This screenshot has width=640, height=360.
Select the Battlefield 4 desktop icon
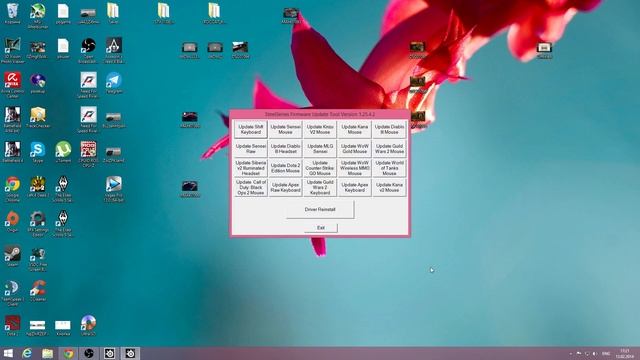(x=12, y=152)
